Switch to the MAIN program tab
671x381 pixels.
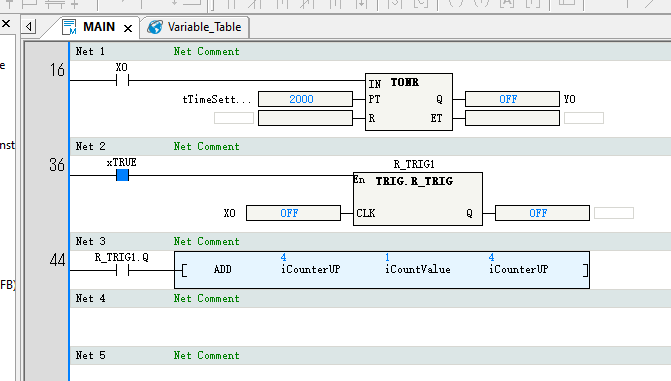99,27
